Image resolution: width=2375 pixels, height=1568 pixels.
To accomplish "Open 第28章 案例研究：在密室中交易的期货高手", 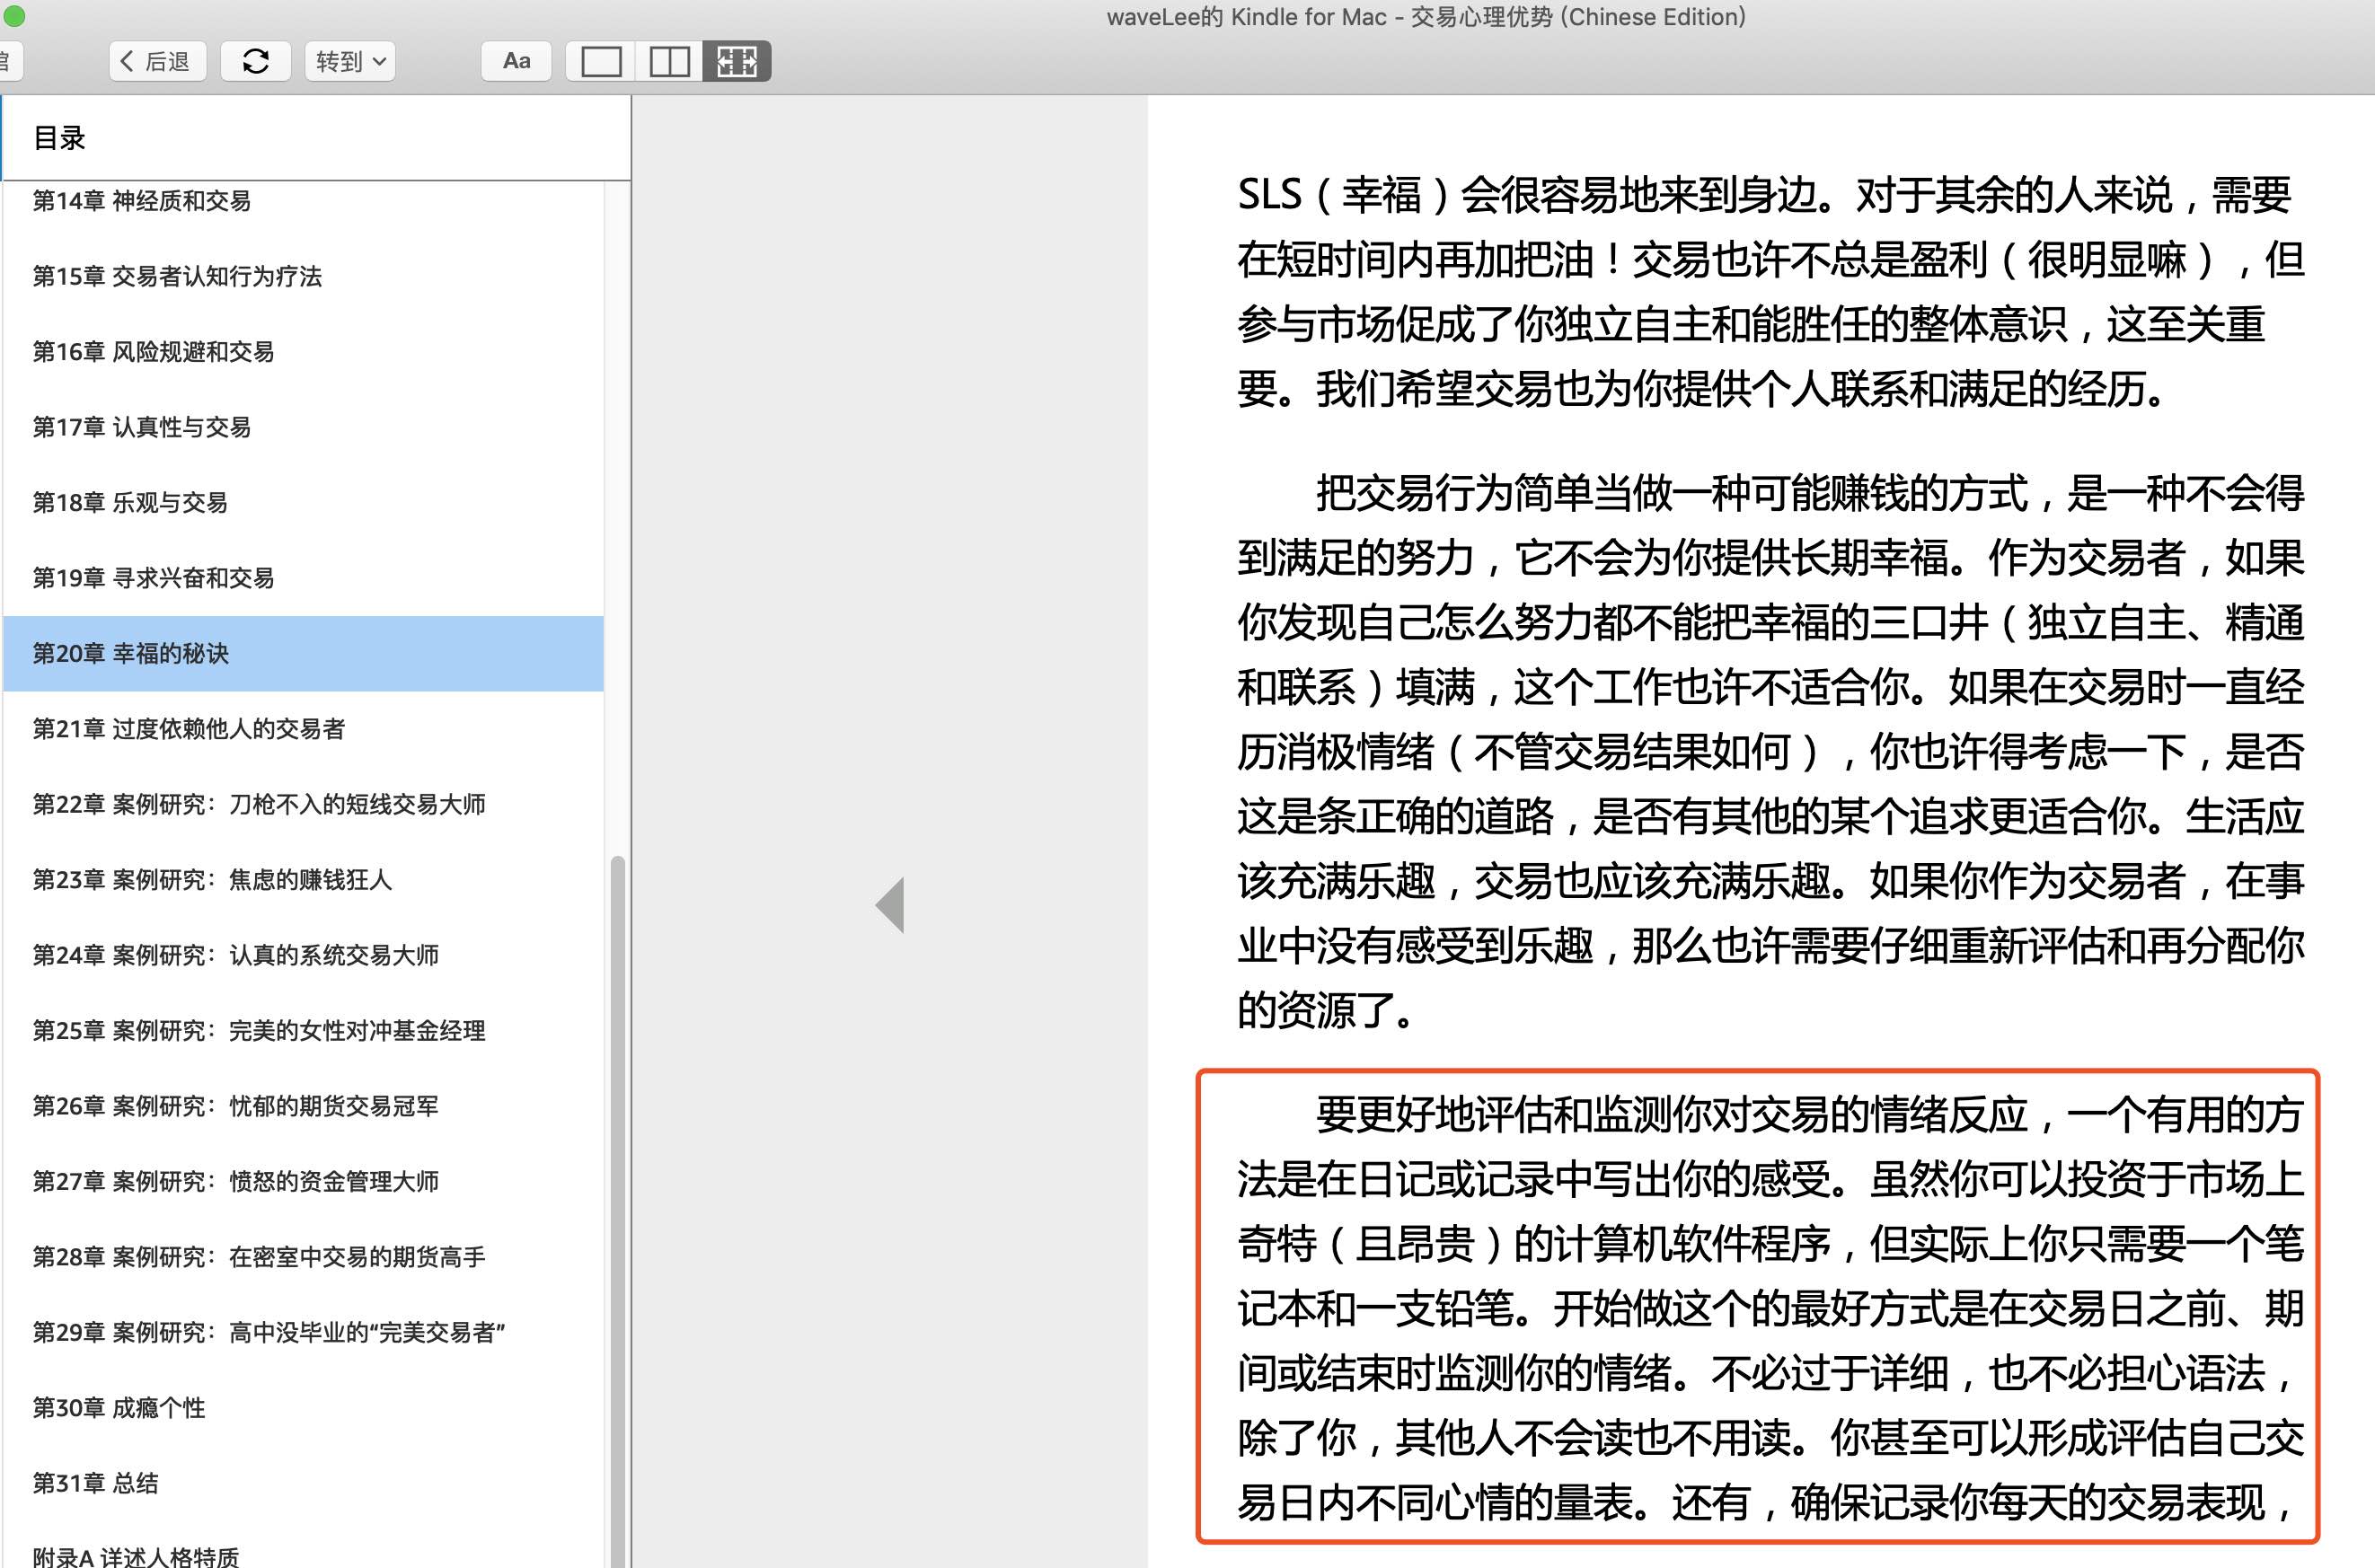I will (303, 1257).
